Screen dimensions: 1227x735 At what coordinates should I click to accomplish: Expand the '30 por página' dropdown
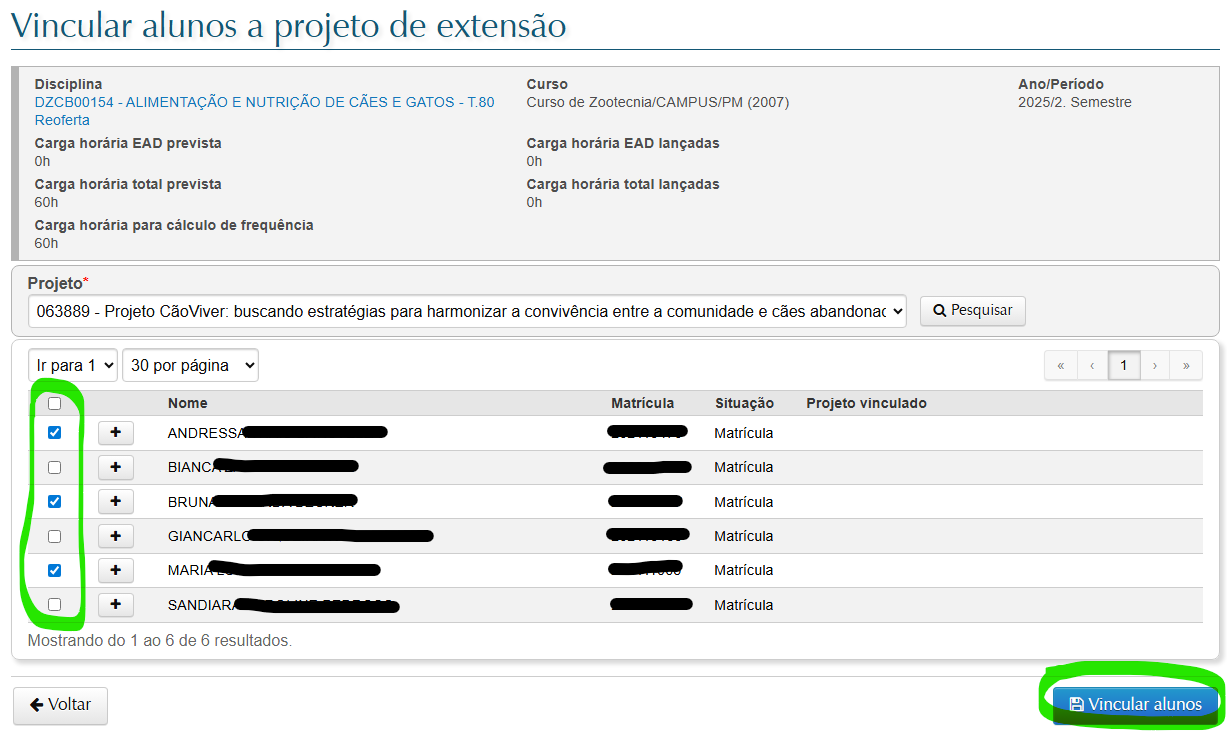pyautogui.click(x=190, y=366)
